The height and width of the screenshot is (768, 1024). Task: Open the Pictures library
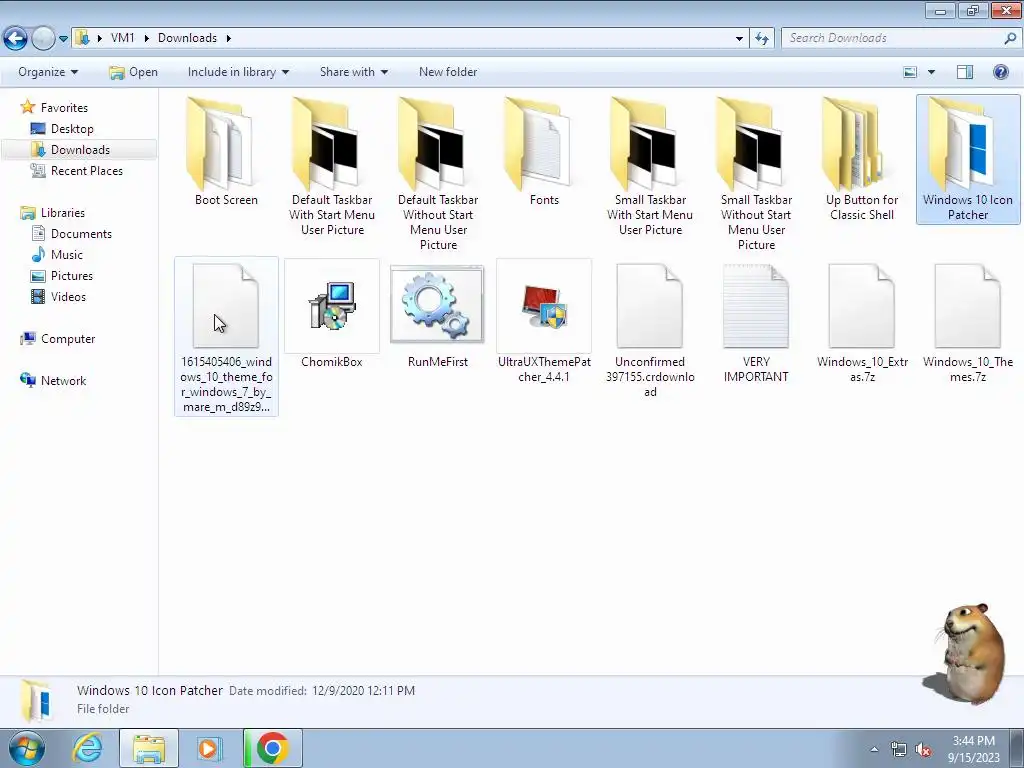click(72, 276)
